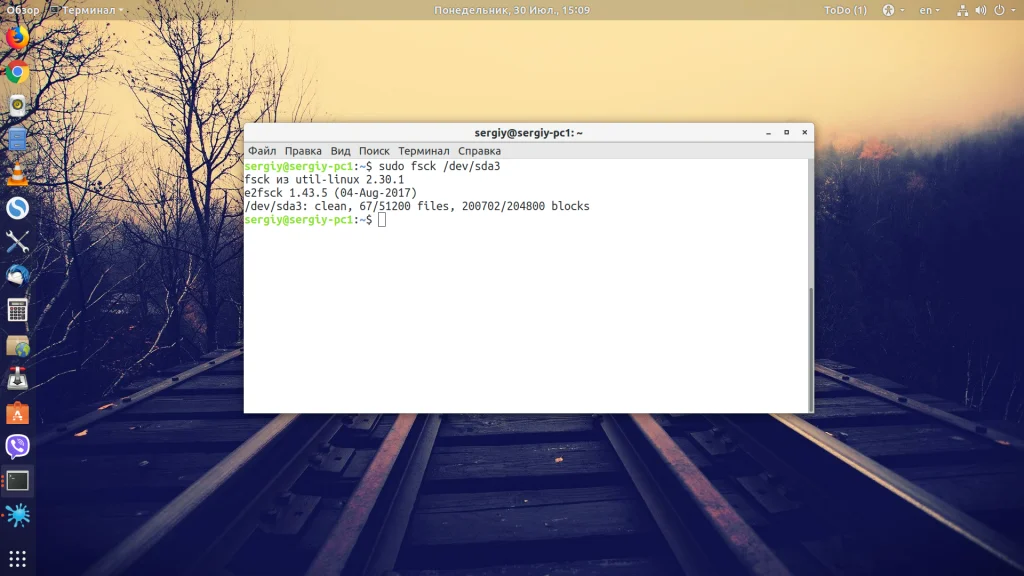Image resolution: width=1024 pixels, height=576 pixels.
Task: Launch Viber from the dock
Action: click(x=18, y=447)
